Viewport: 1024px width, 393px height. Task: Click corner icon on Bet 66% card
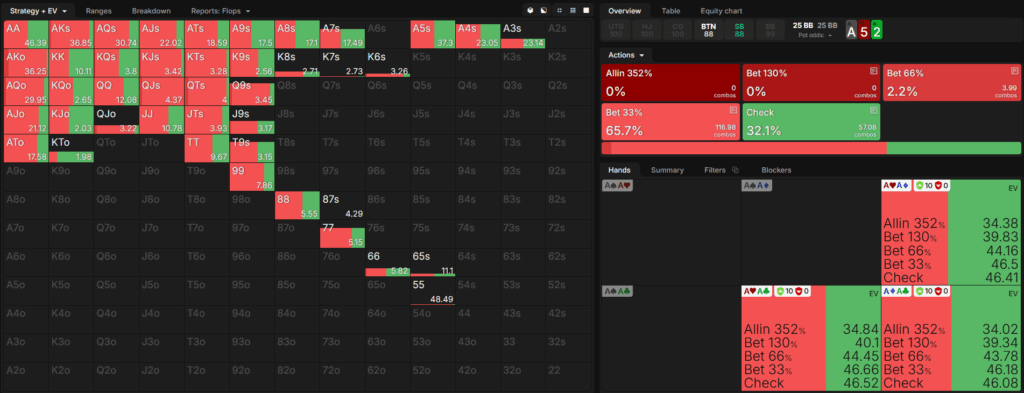(1014, 70)
